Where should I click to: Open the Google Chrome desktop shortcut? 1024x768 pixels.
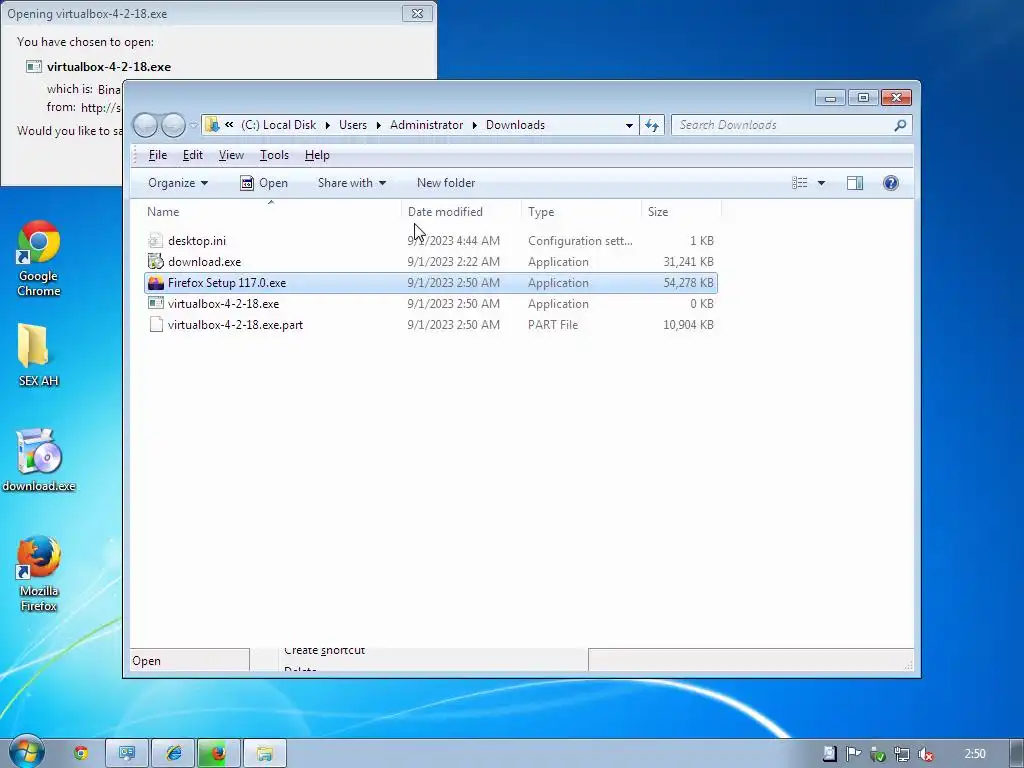[x=39, y=257]
